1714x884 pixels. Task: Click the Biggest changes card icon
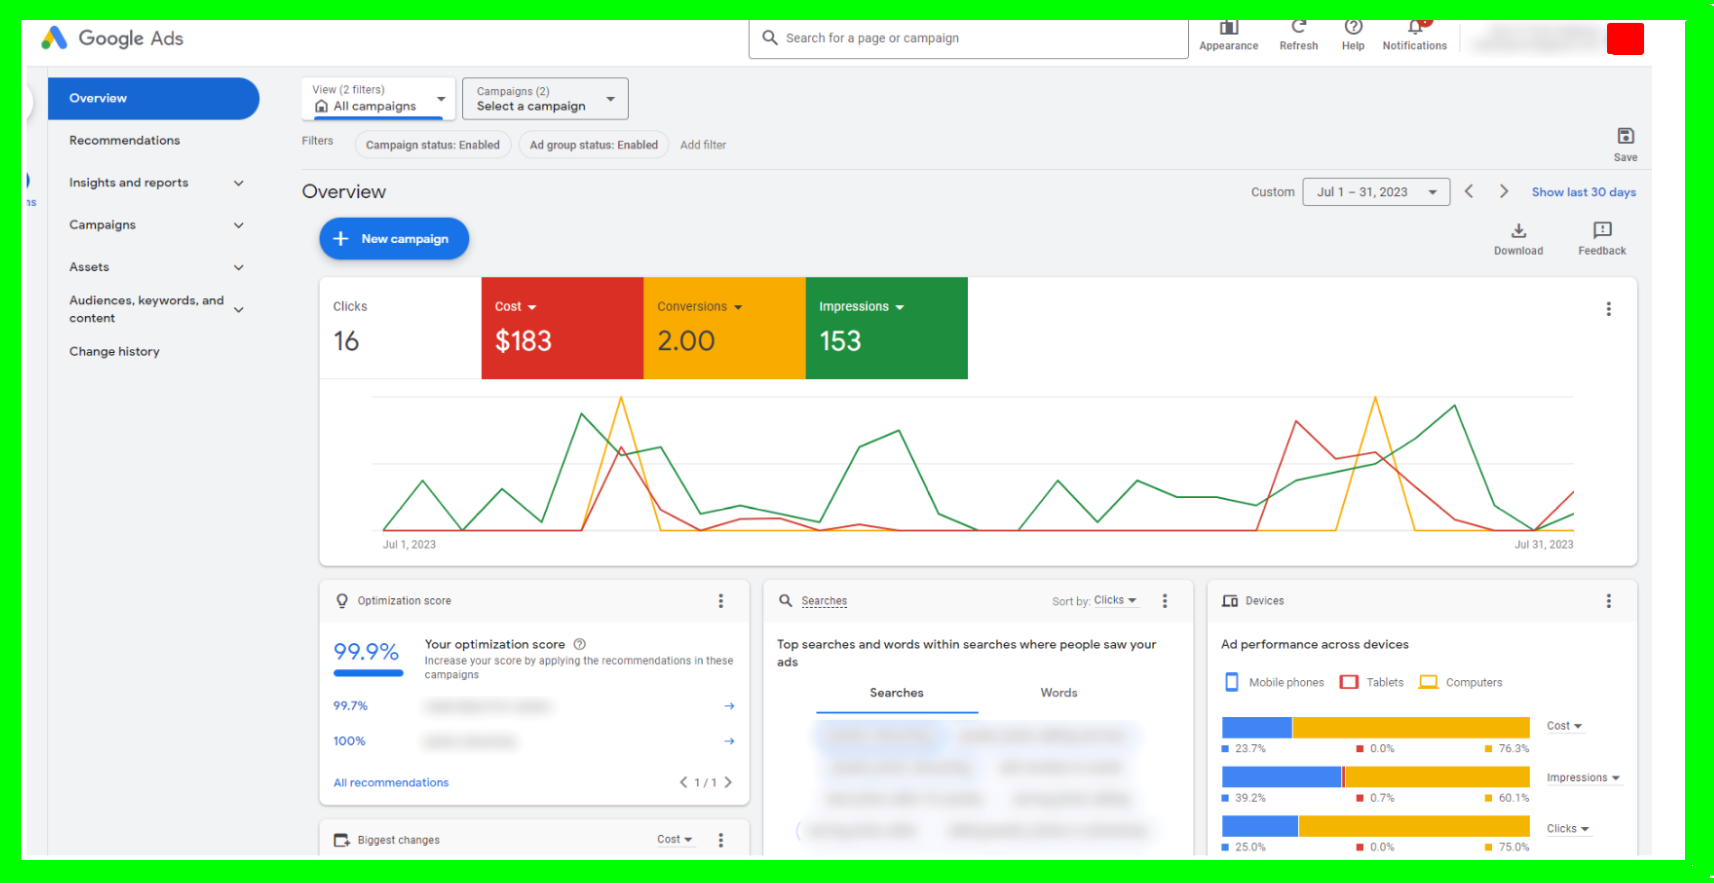point(342,840)
